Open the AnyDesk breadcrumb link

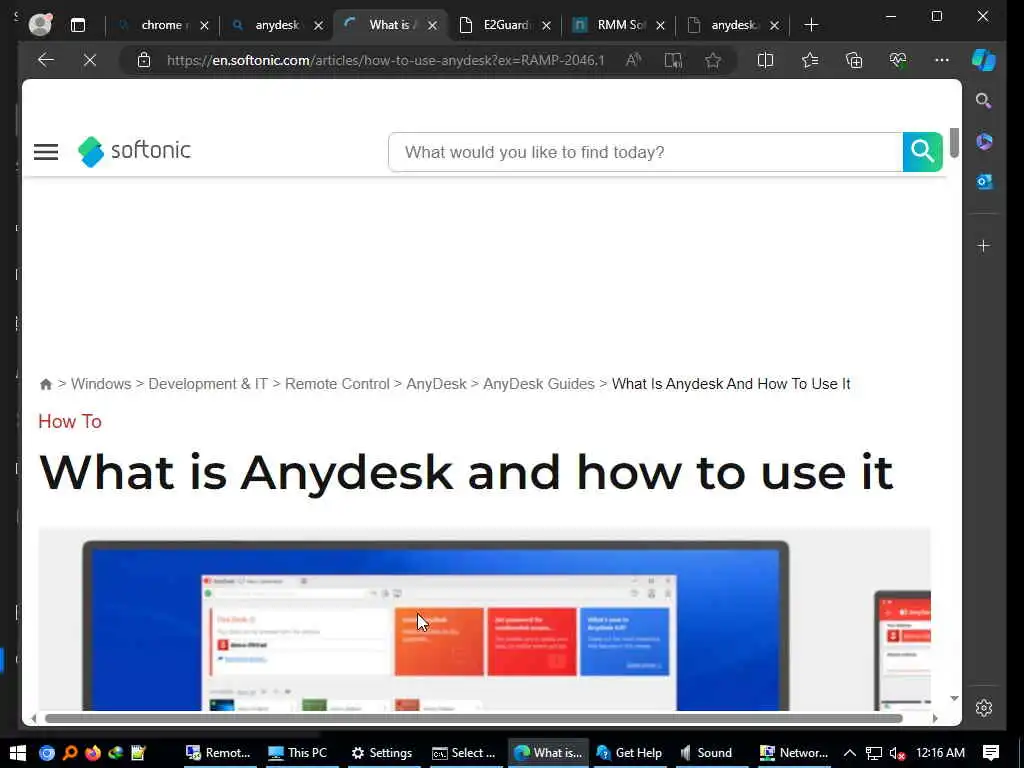(436, 384)
